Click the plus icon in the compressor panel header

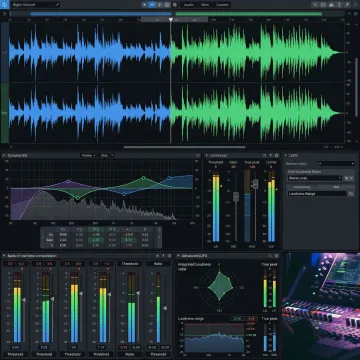click(x=157, y=256)
